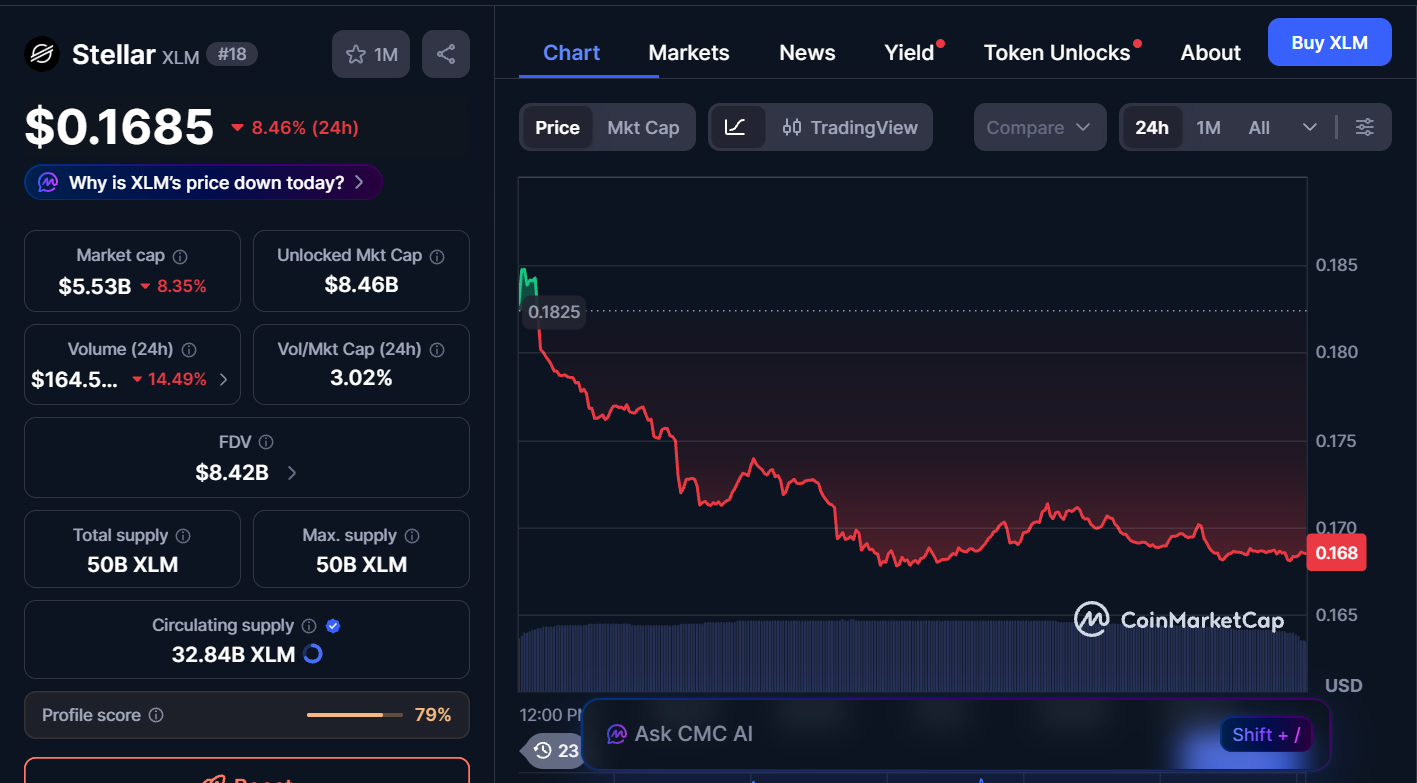The height and width of the screenshot is (783, 1417).
Task: Open the share options icon
Action: tap(446, 54)
